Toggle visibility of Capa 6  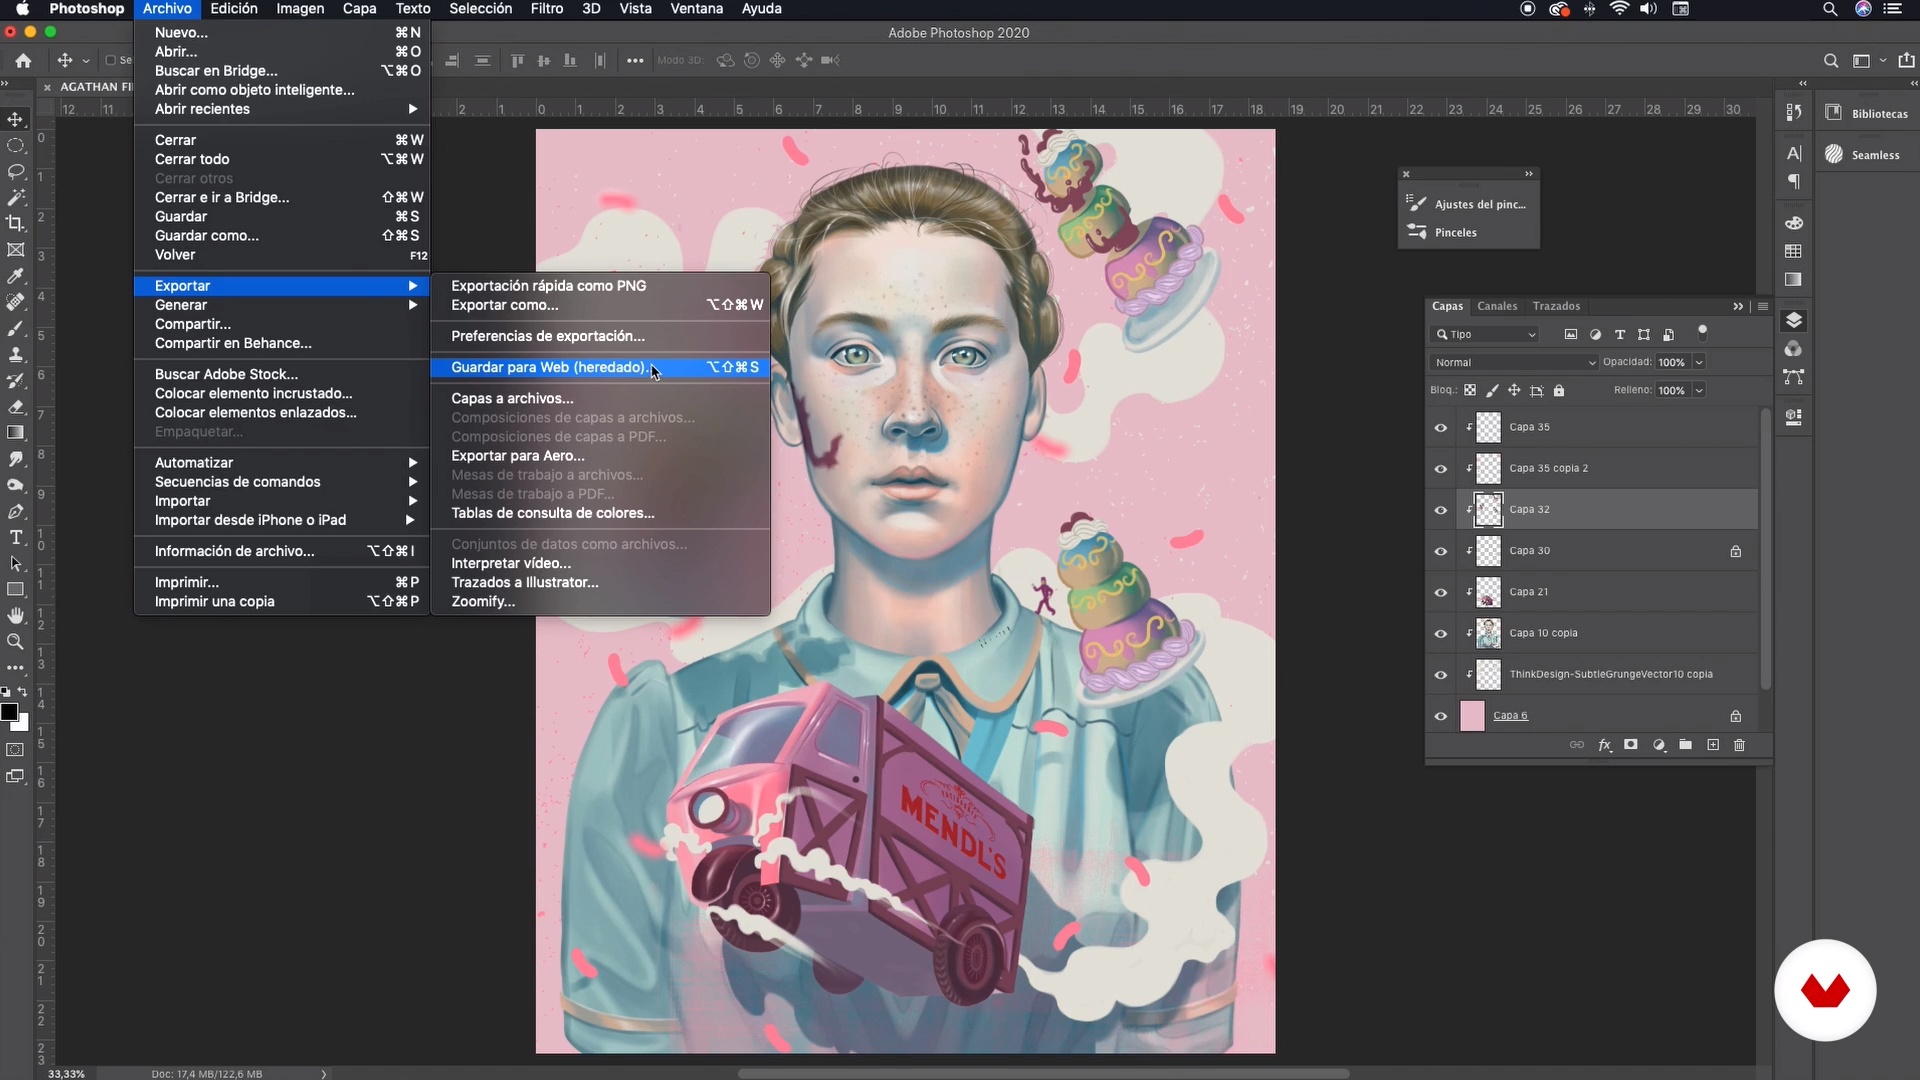[1441, 716]
